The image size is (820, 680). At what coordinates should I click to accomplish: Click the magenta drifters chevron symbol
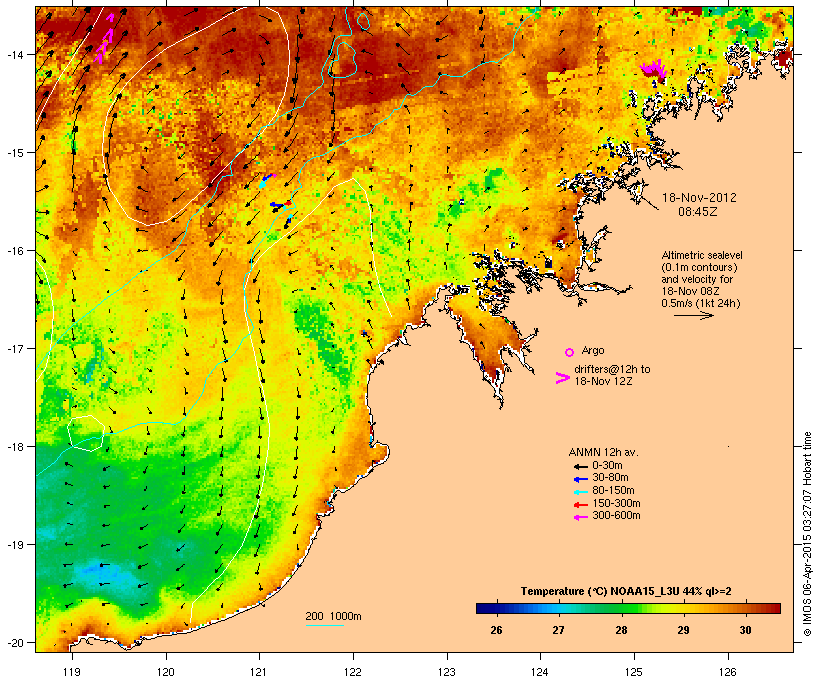pos(563,378)
